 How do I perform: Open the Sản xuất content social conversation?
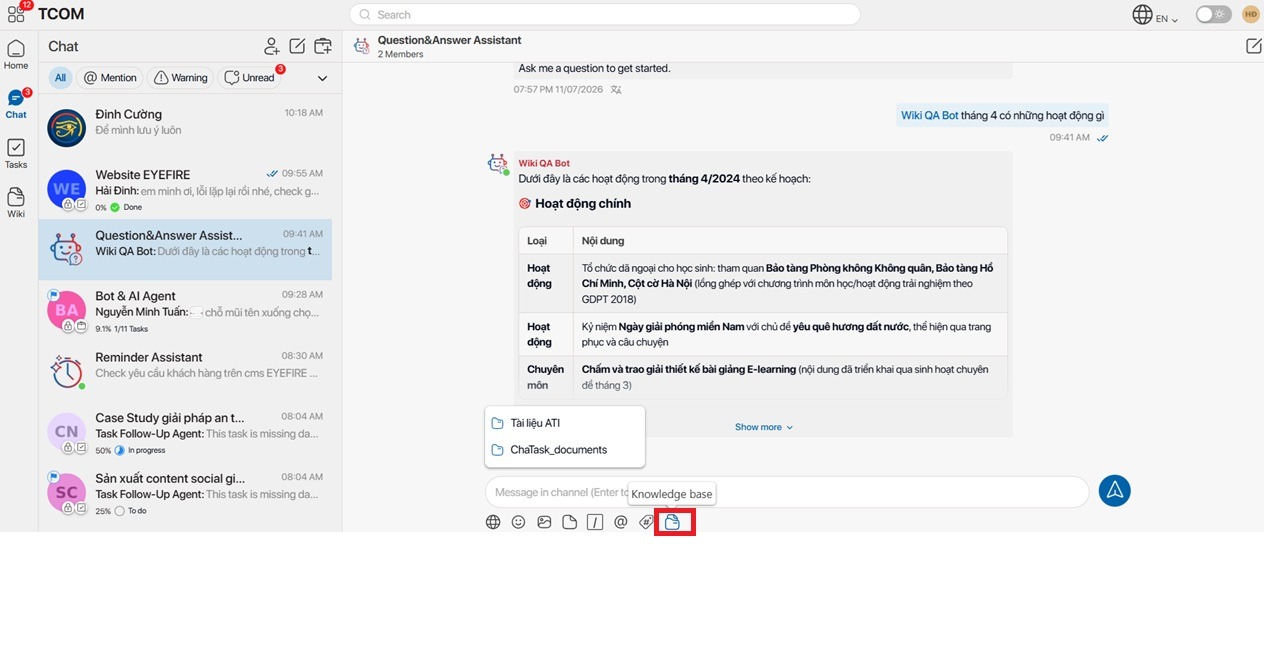point(186,493)
